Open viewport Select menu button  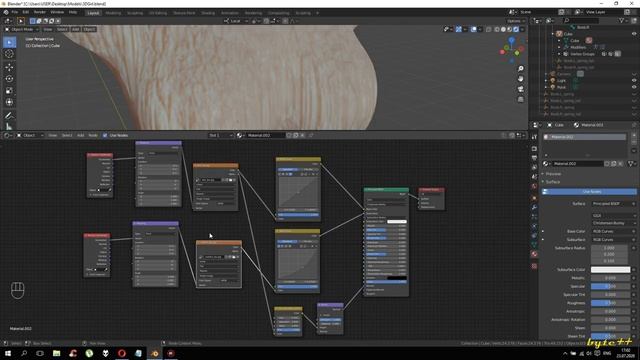pos(62,29)
